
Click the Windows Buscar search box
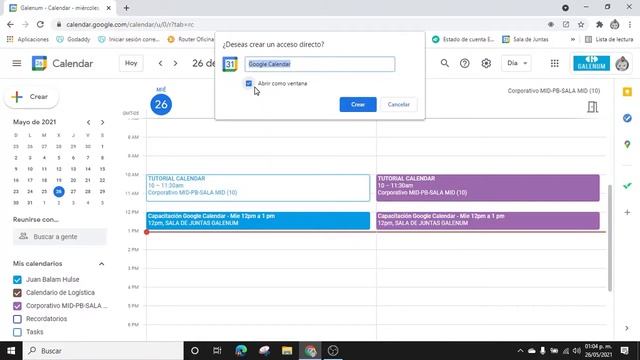pyautogui.click(x=103, y=351)
